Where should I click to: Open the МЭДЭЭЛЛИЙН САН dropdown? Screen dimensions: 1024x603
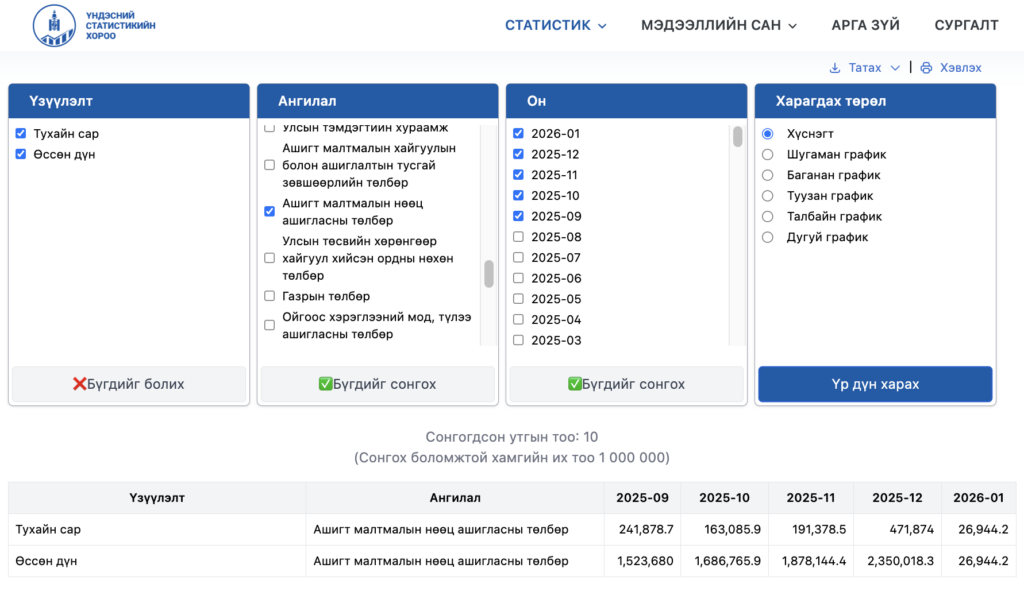click(x=718, y=26)
